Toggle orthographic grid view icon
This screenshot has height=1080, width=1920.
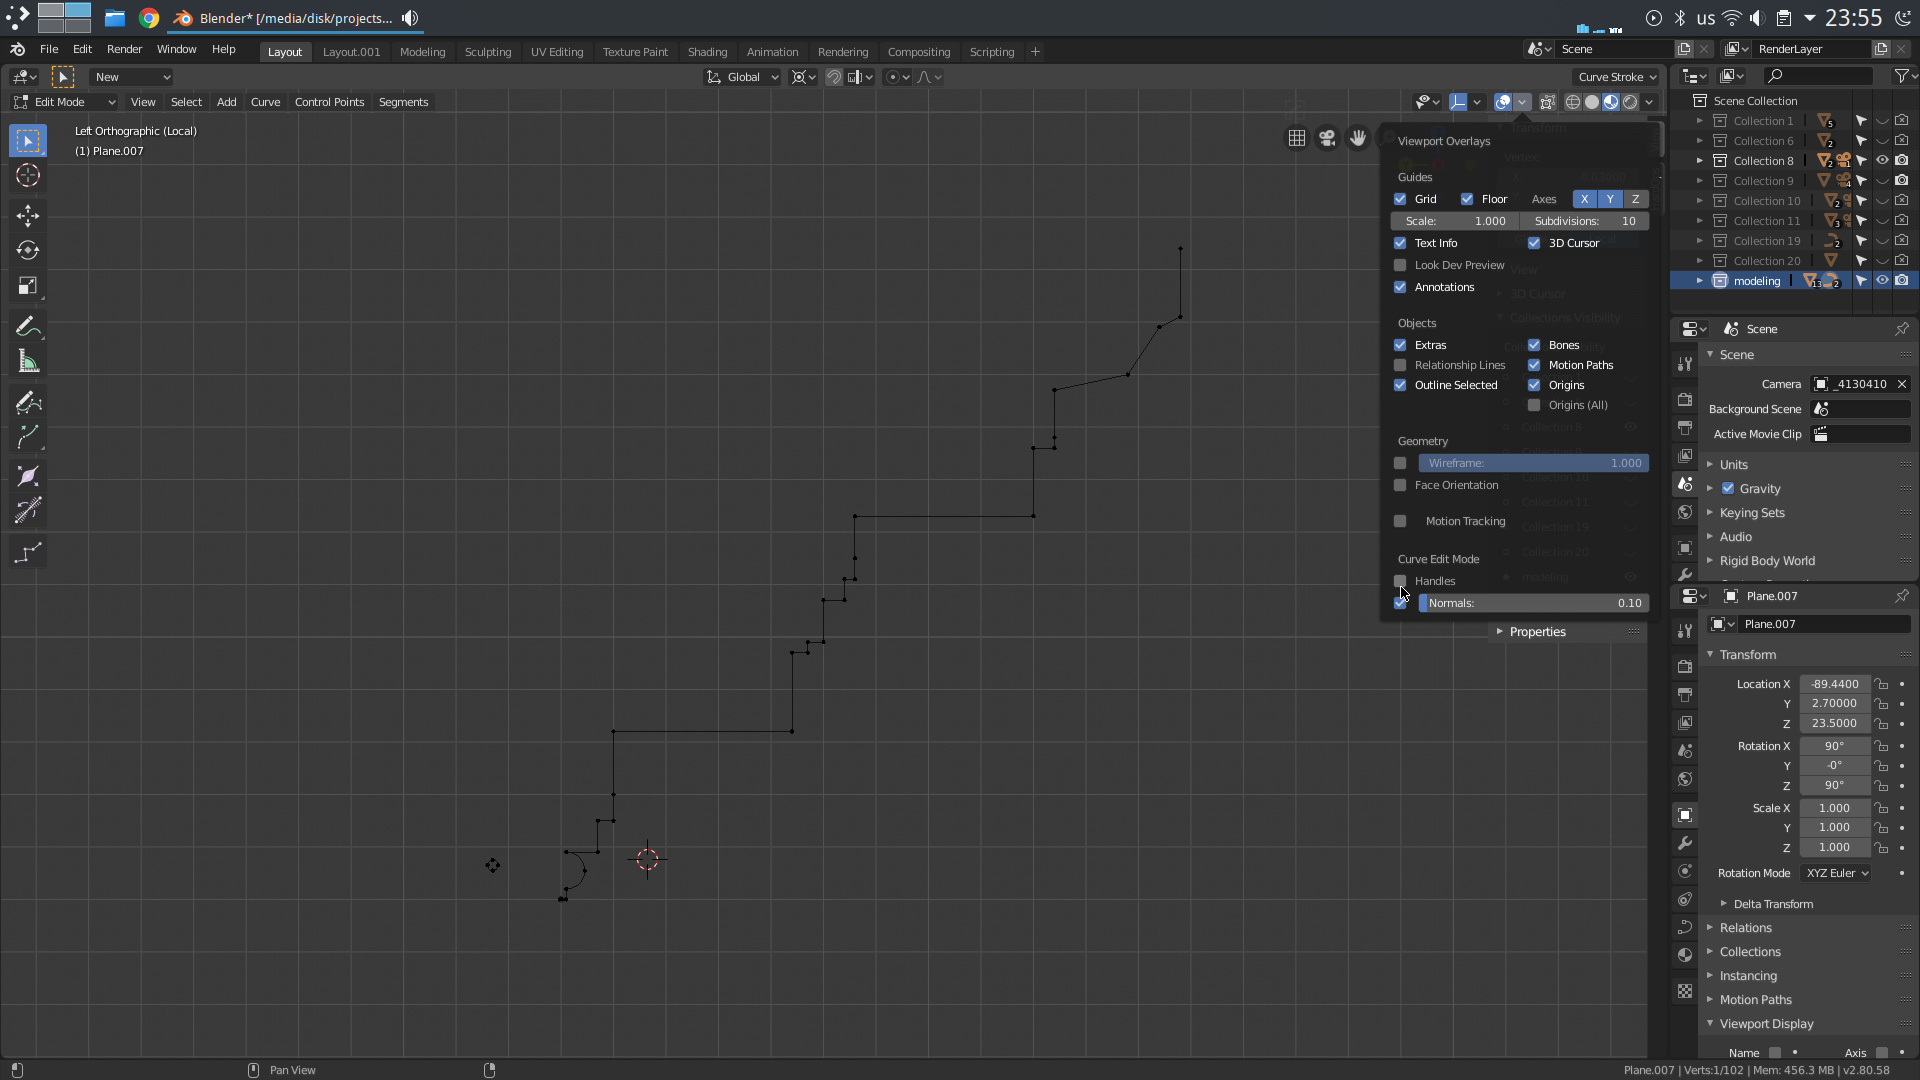(x=1296, y=138)
